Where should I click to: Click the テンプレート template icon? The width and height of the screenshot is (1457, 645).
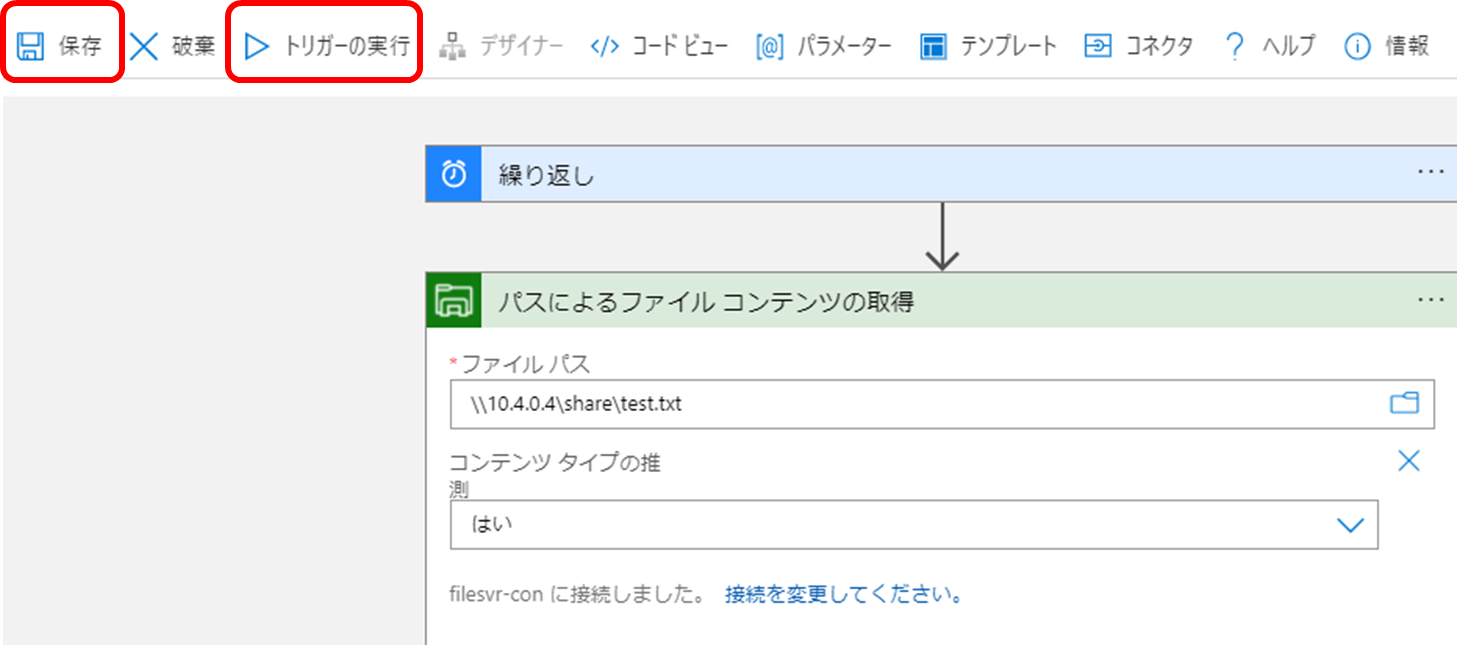(x=933, y=46)
